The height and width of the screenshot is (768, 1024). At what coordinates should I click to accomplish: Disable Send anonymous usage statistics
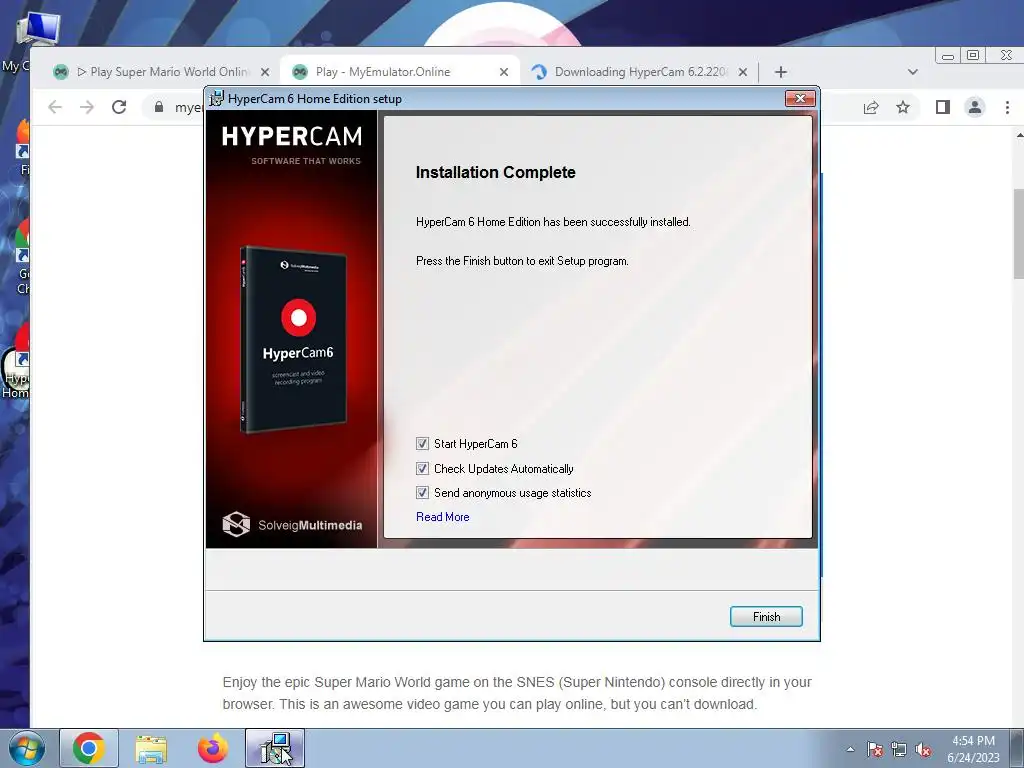tap(423, 493)
